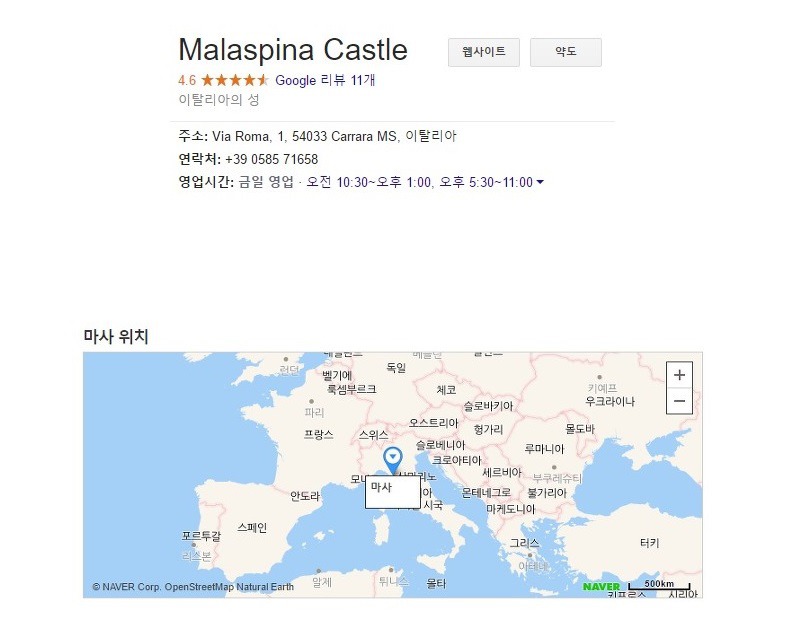The height and width of the screenshot is (628, 794).
Task: Click the blue location pin on map
Action: 393,460
